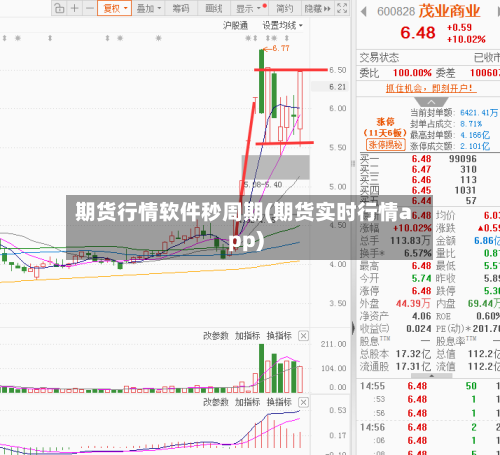The width and height of the screenshot is (500, 455).
Task: Go to previous stock with left arrow
Action: (364, 12)
